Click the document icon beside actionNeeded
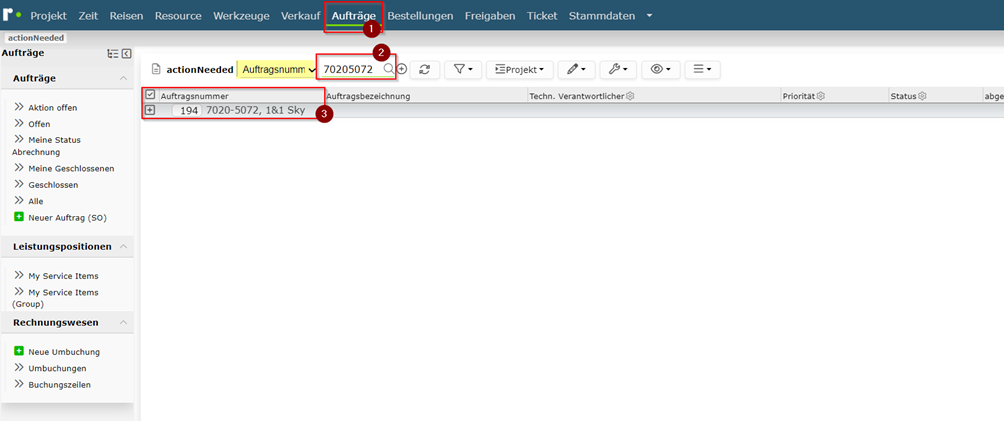 (x=156, y=69)
